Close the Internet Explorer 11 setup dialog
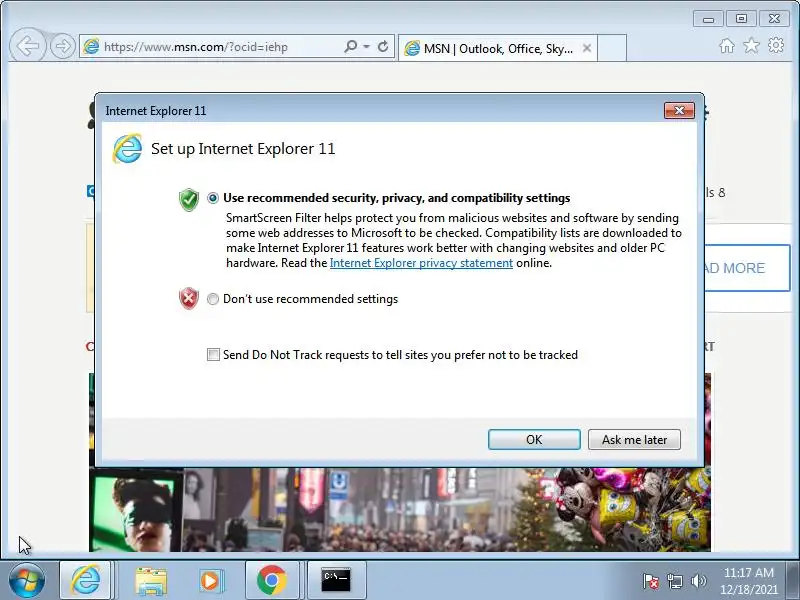This screenshot has width=800, height=600. pyautogui.click(x=679, y=110)
